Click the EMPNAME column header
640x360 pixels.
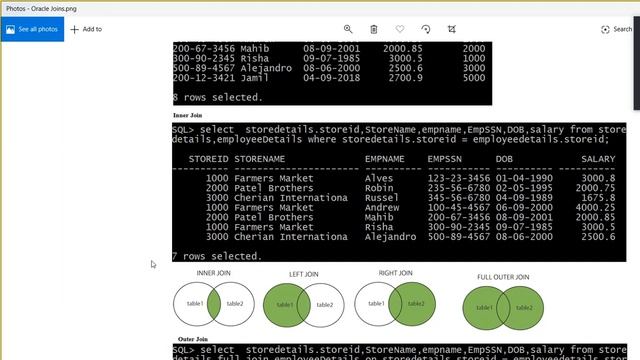click(384, 159)
